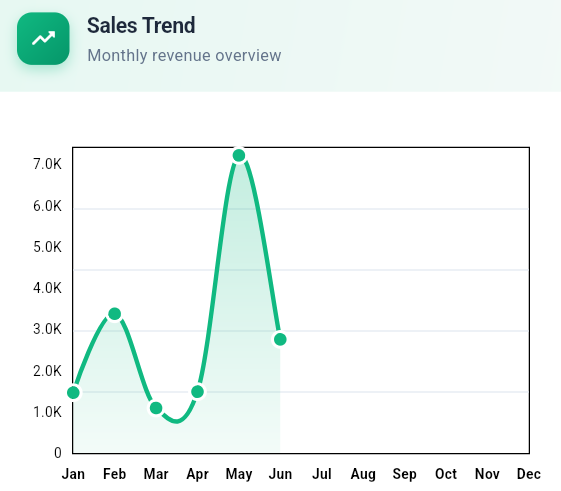This screenshot has width=561, height=491.
Task: Click the Oct x-axis label
Action: pyautogui.click(x=446, y=474)
